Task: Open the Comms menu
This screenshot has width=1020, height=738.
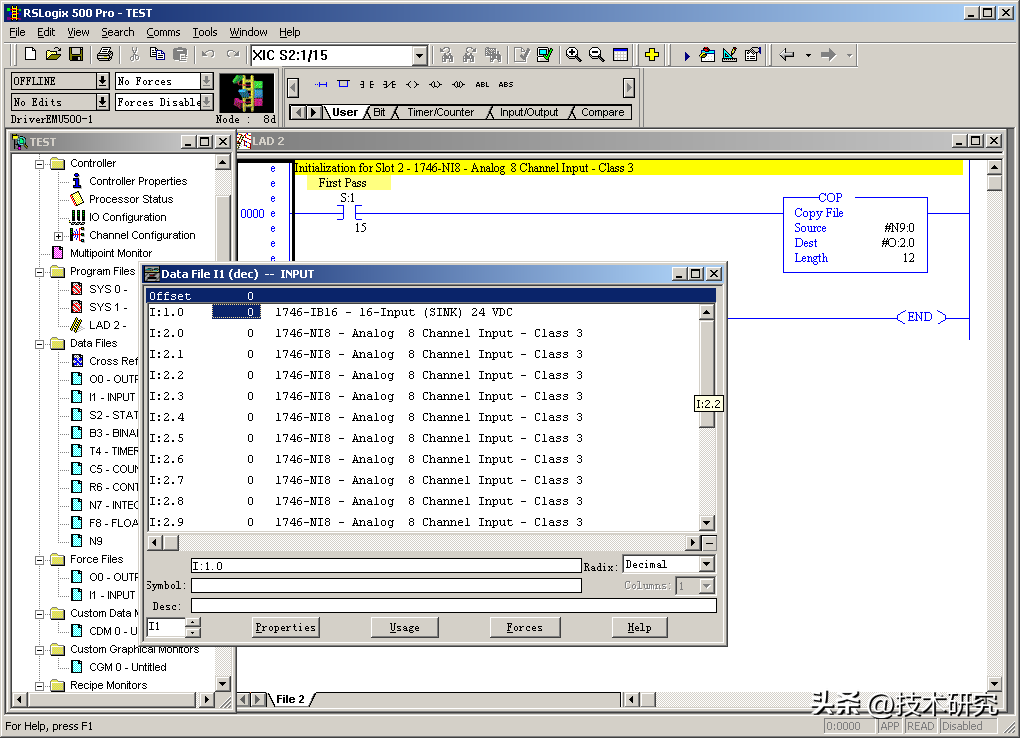Action: (163, 32)
